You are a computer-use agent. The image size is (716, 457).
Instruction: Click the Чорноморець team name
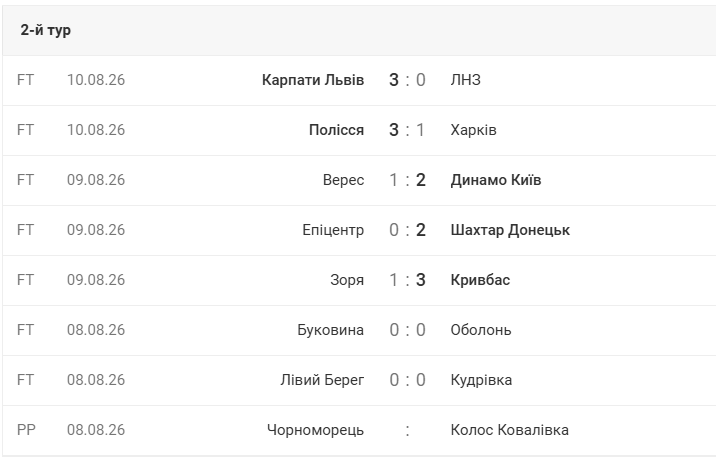click(x=315, y=430)
